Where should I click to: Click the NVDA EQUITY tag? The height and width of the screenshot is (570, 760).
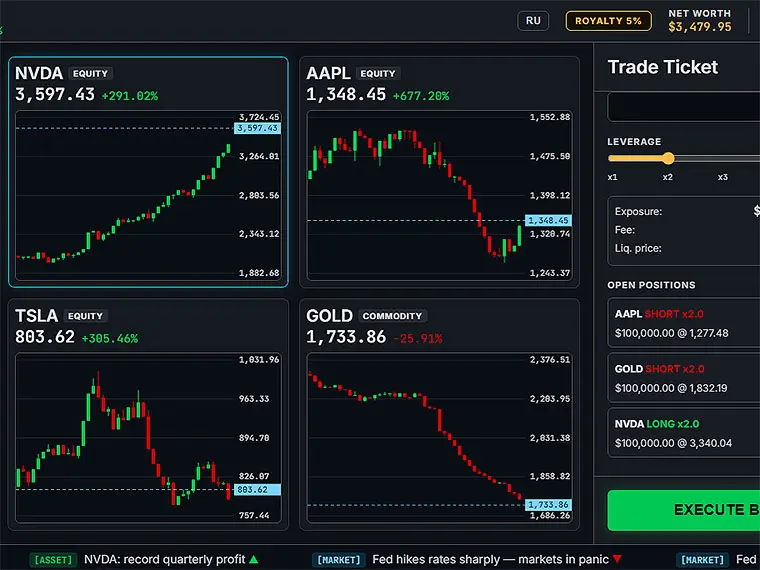pyautogui.click(x=90, y=74)
